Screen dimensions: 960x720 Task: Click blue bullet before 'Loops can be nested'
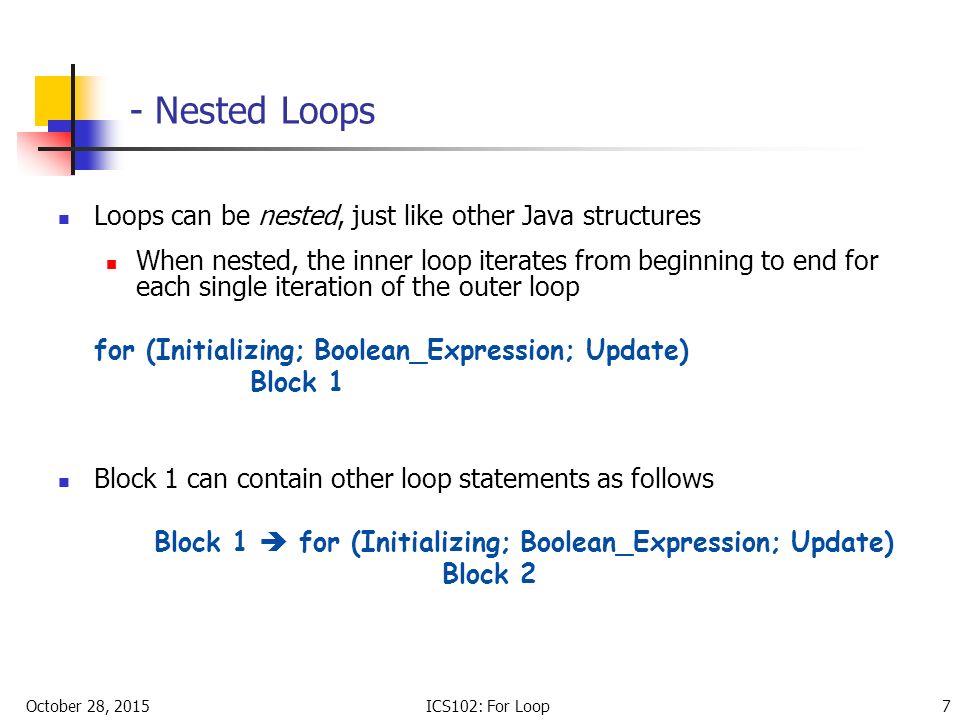64,219
